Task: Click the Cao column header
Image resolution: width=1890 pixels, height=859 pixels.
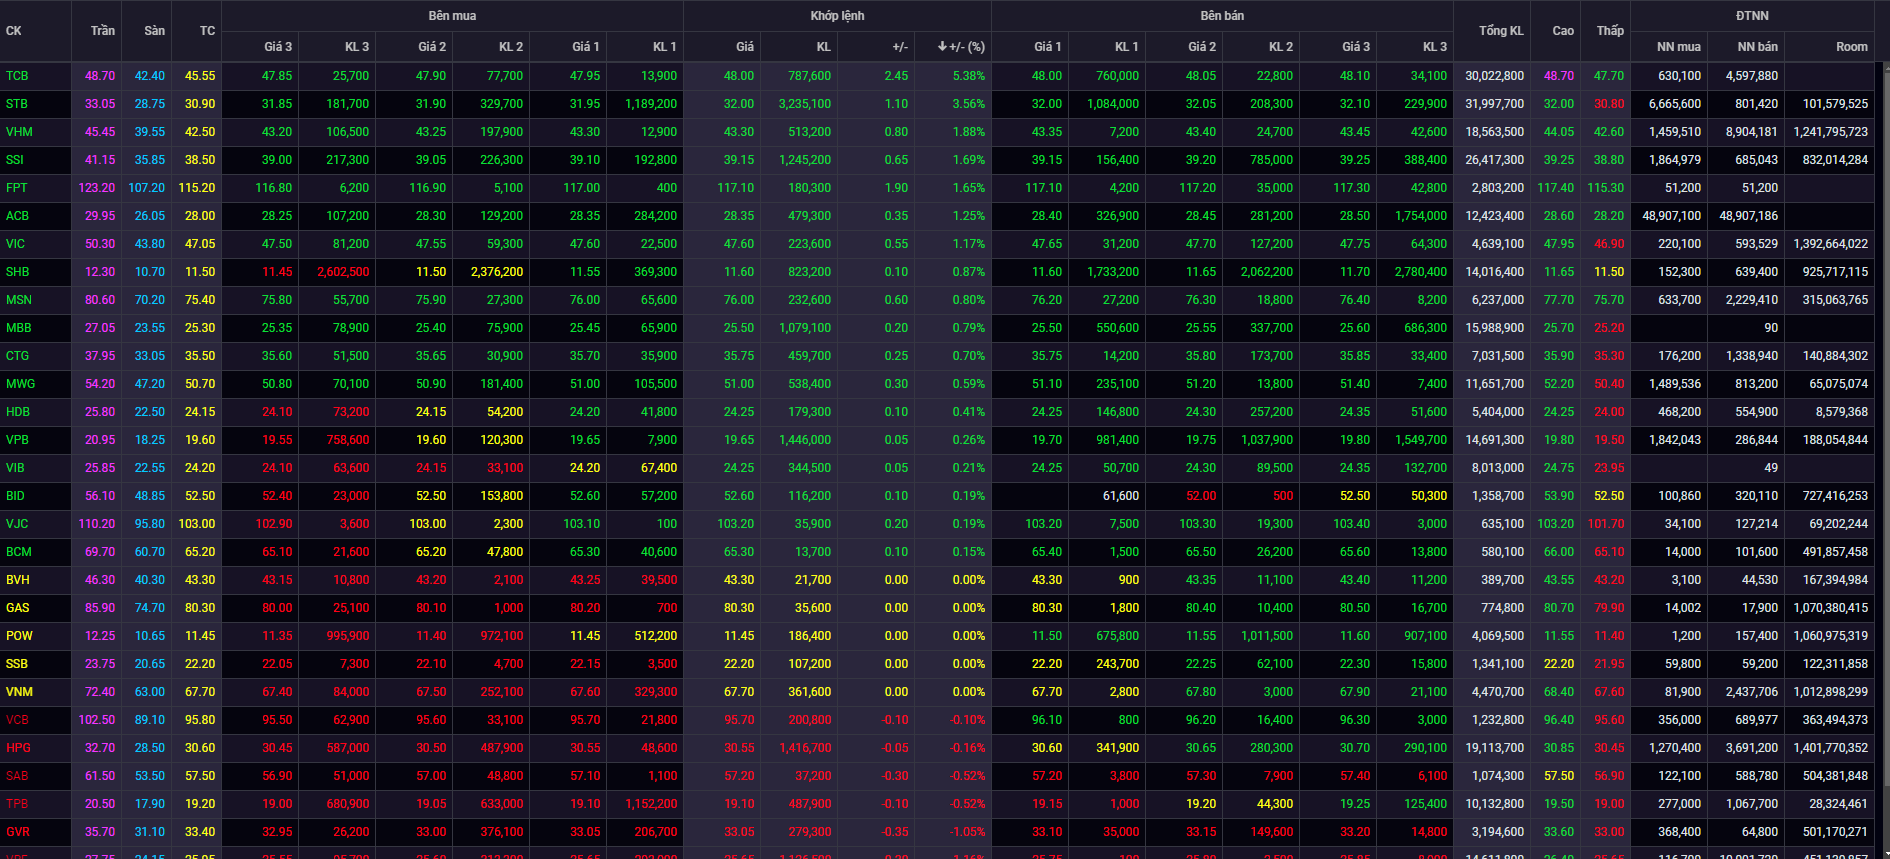Action: click(x=1563, y=31)
